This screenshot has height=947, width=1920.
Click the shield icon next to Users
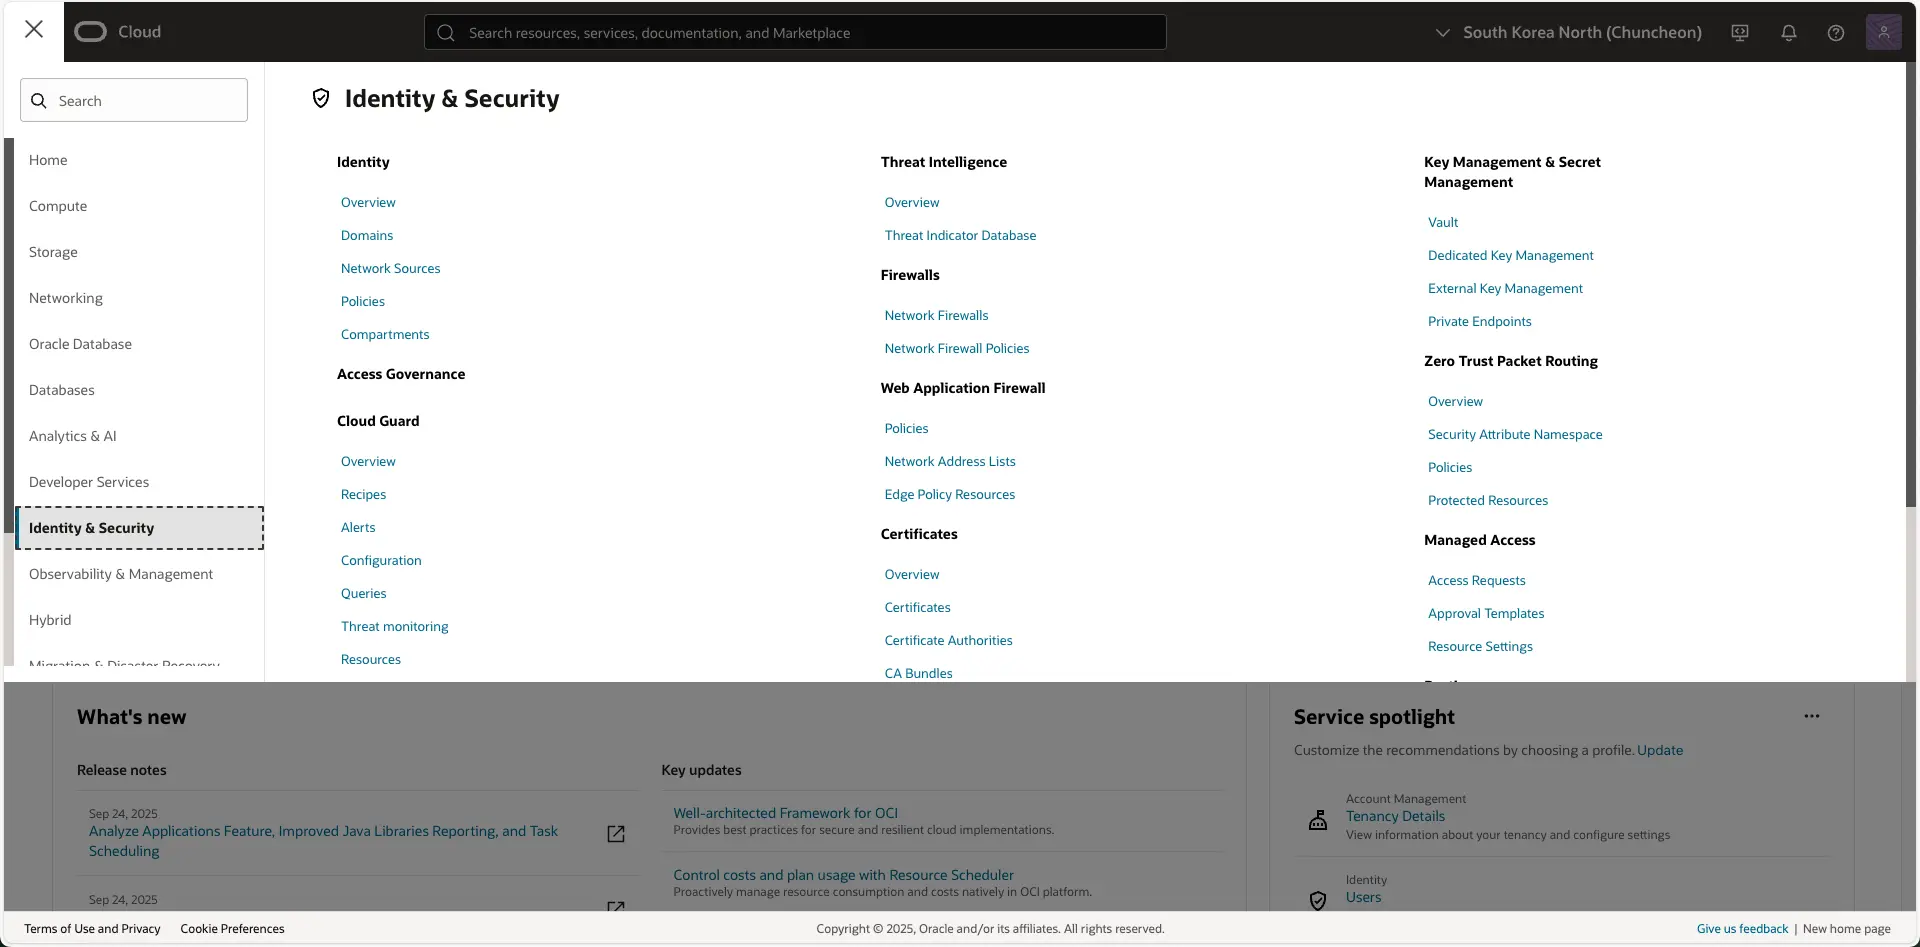tap(1318, 900)
